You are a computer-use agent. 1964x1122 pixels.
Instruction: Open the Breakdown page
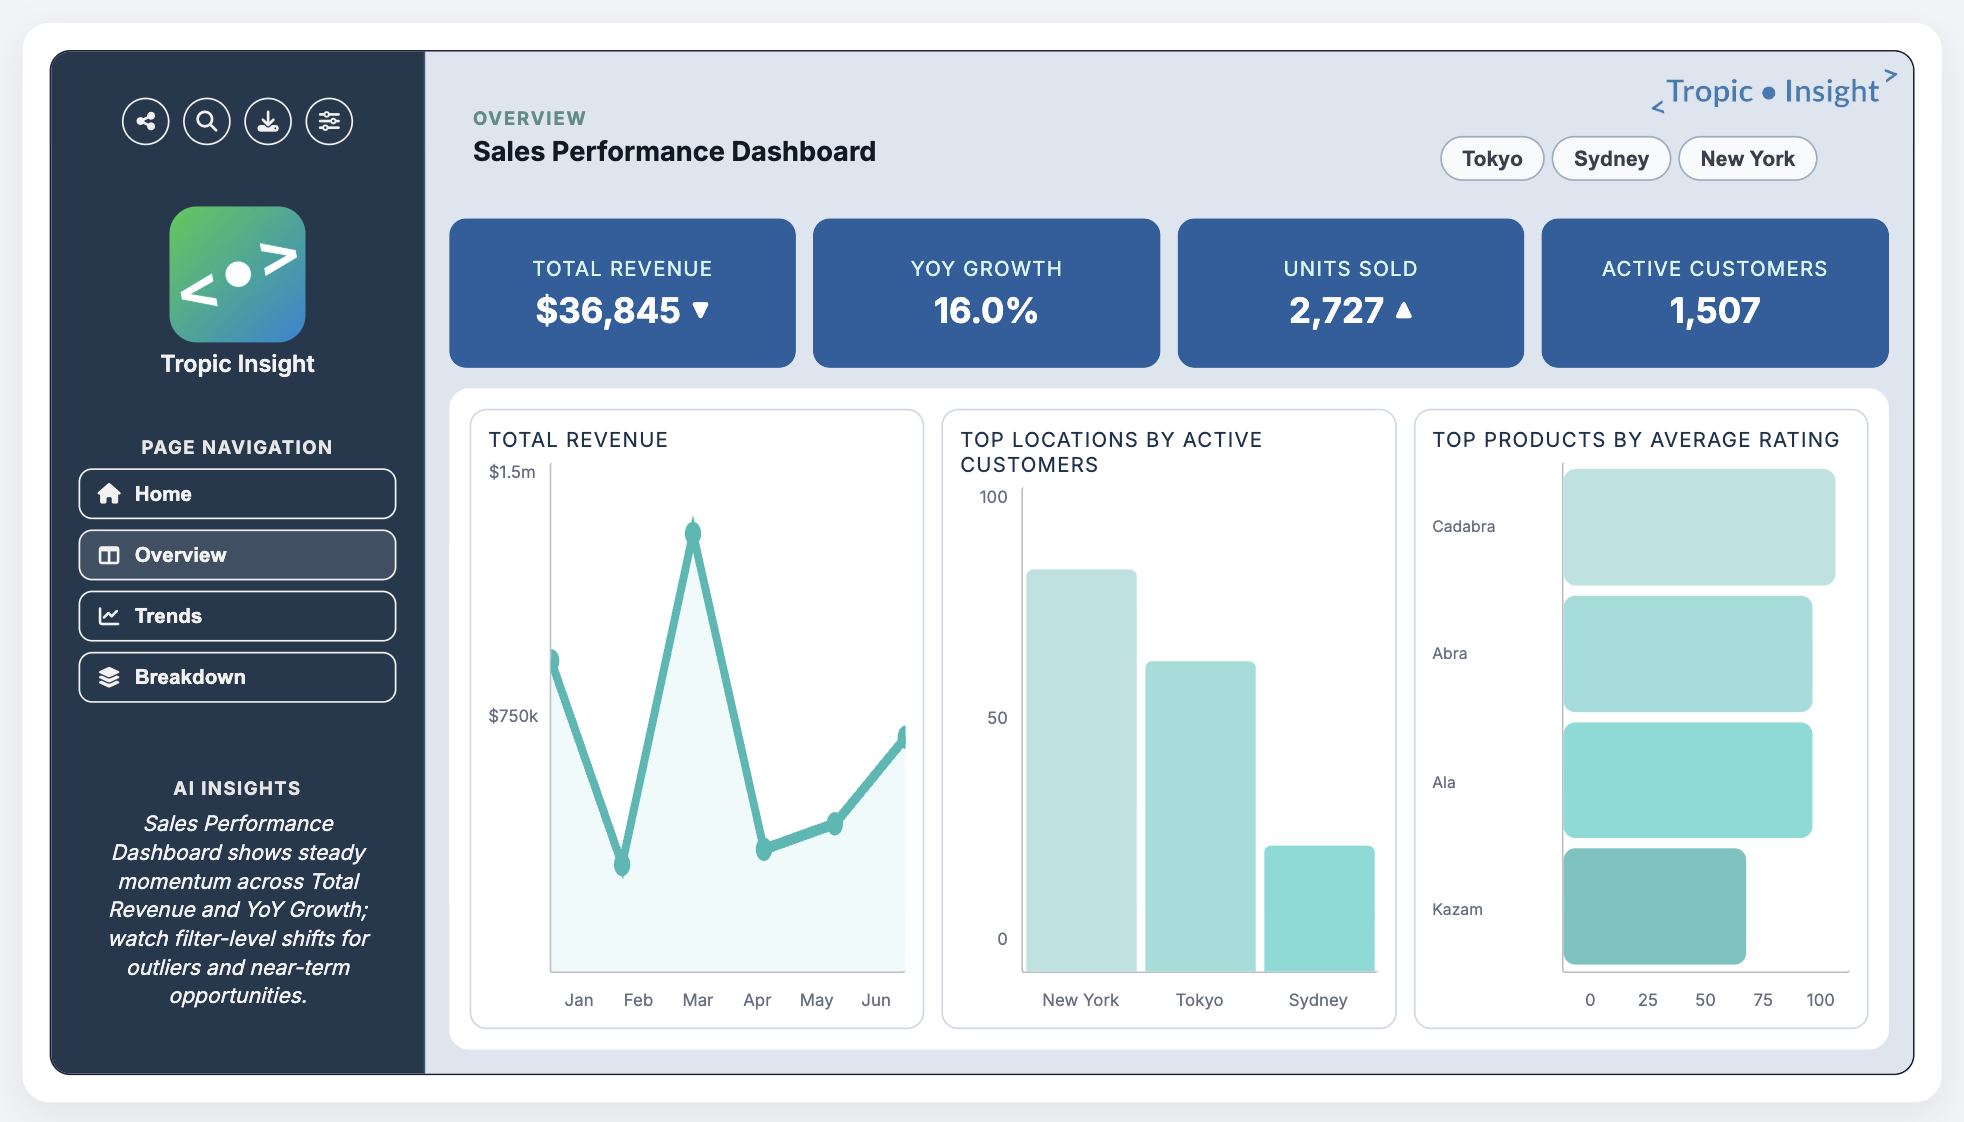click(x=236, y=677)
